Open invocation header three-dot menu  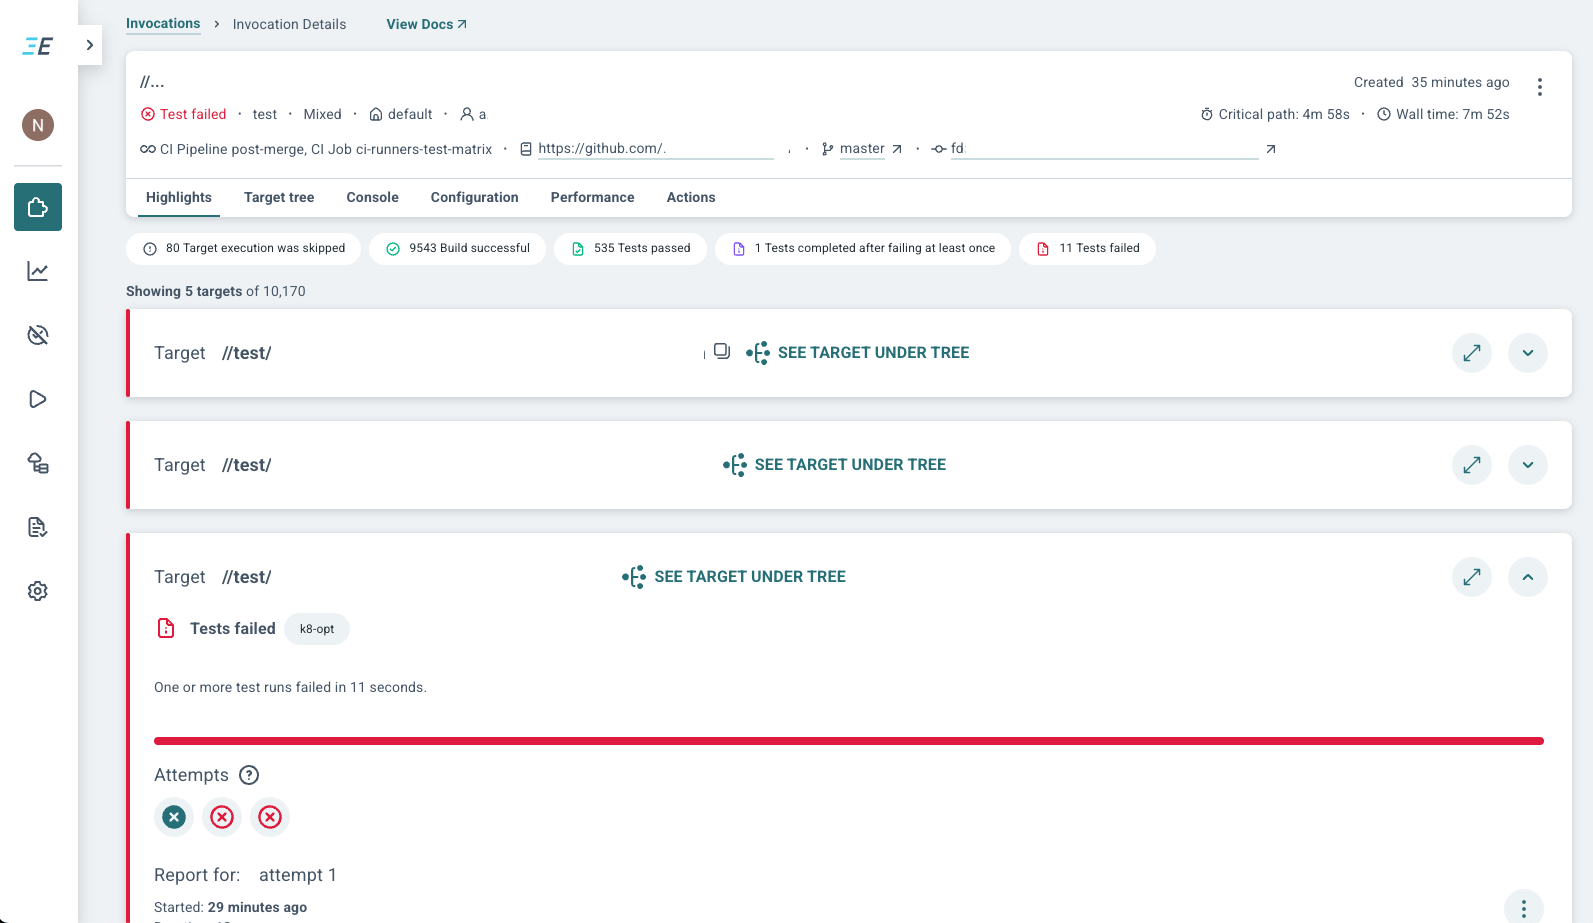click(1540, 87)
